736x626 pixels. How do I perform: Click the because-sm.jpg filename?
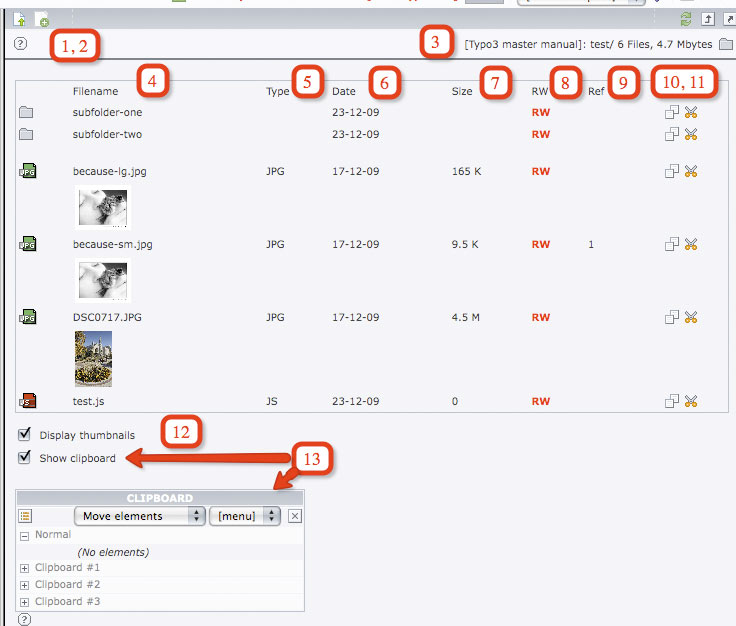coord(112,244)
